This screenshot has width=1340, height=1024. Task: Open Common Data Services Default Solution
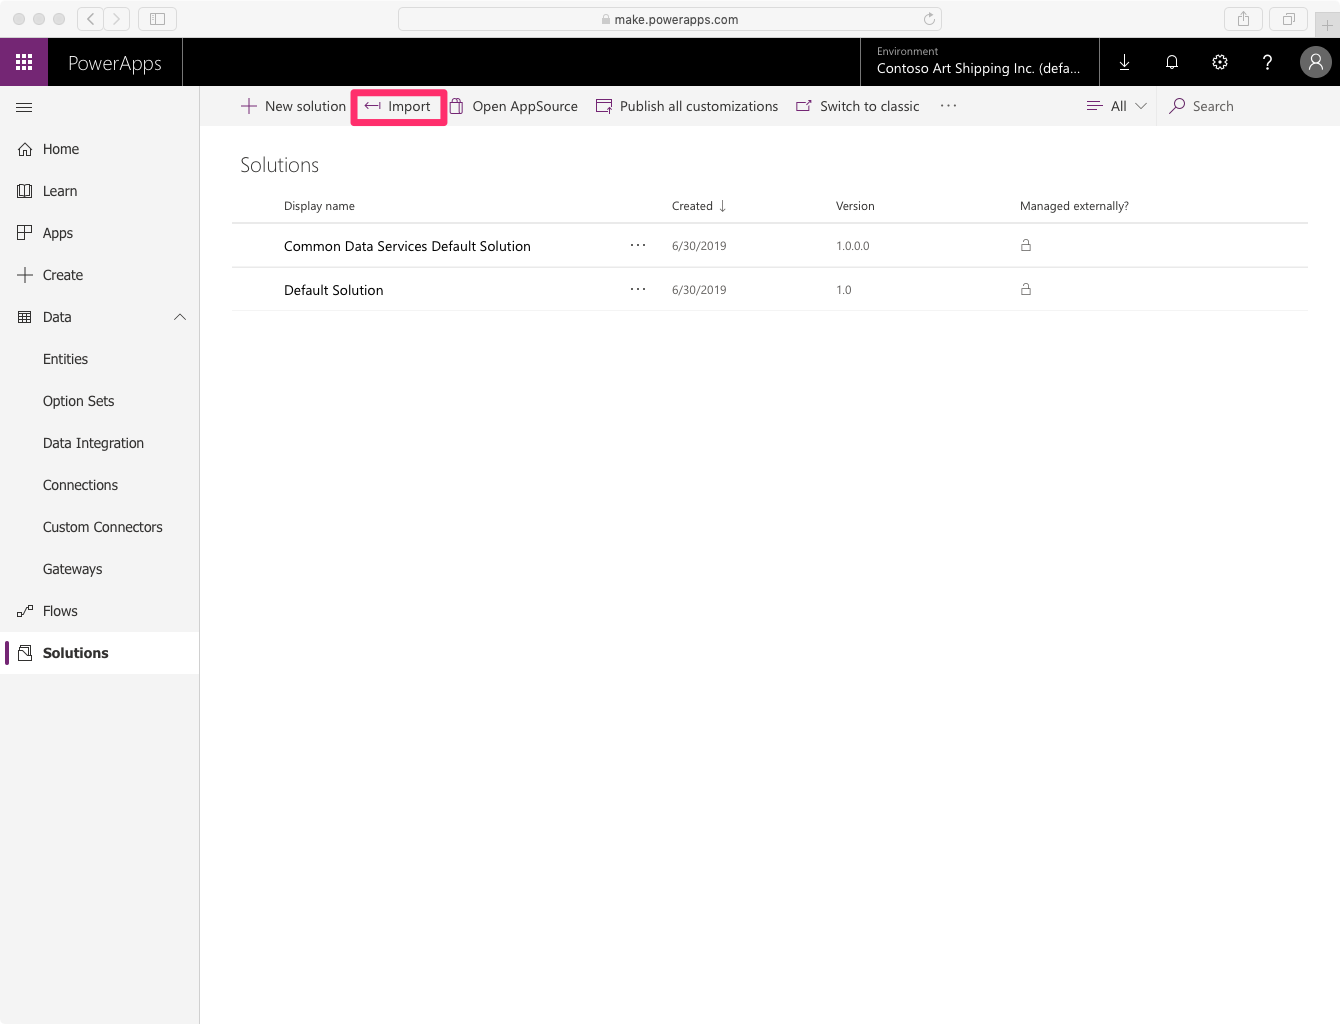407,246
